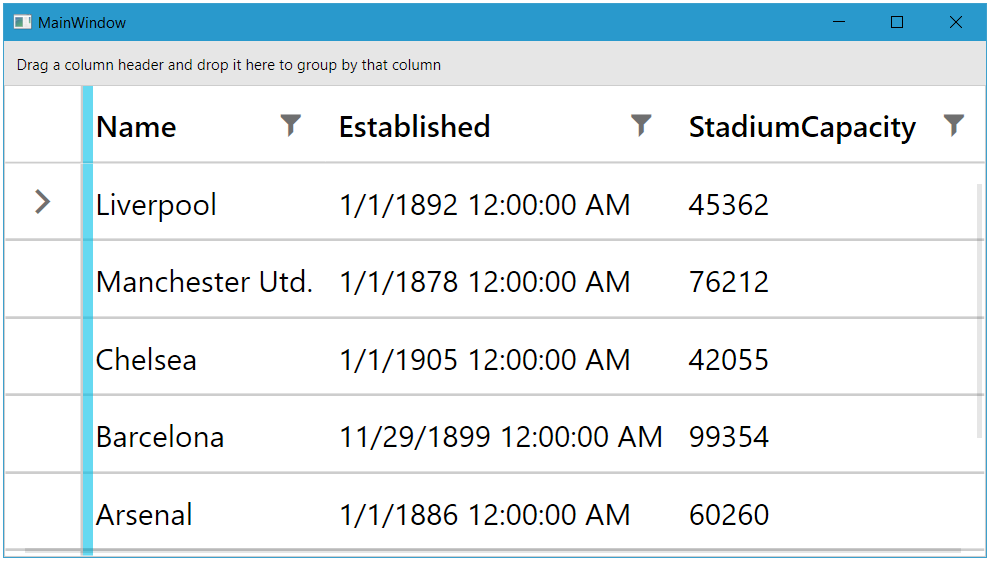Open the StadiumCapacity column filter
990x562 pixels.
point(953,126)
